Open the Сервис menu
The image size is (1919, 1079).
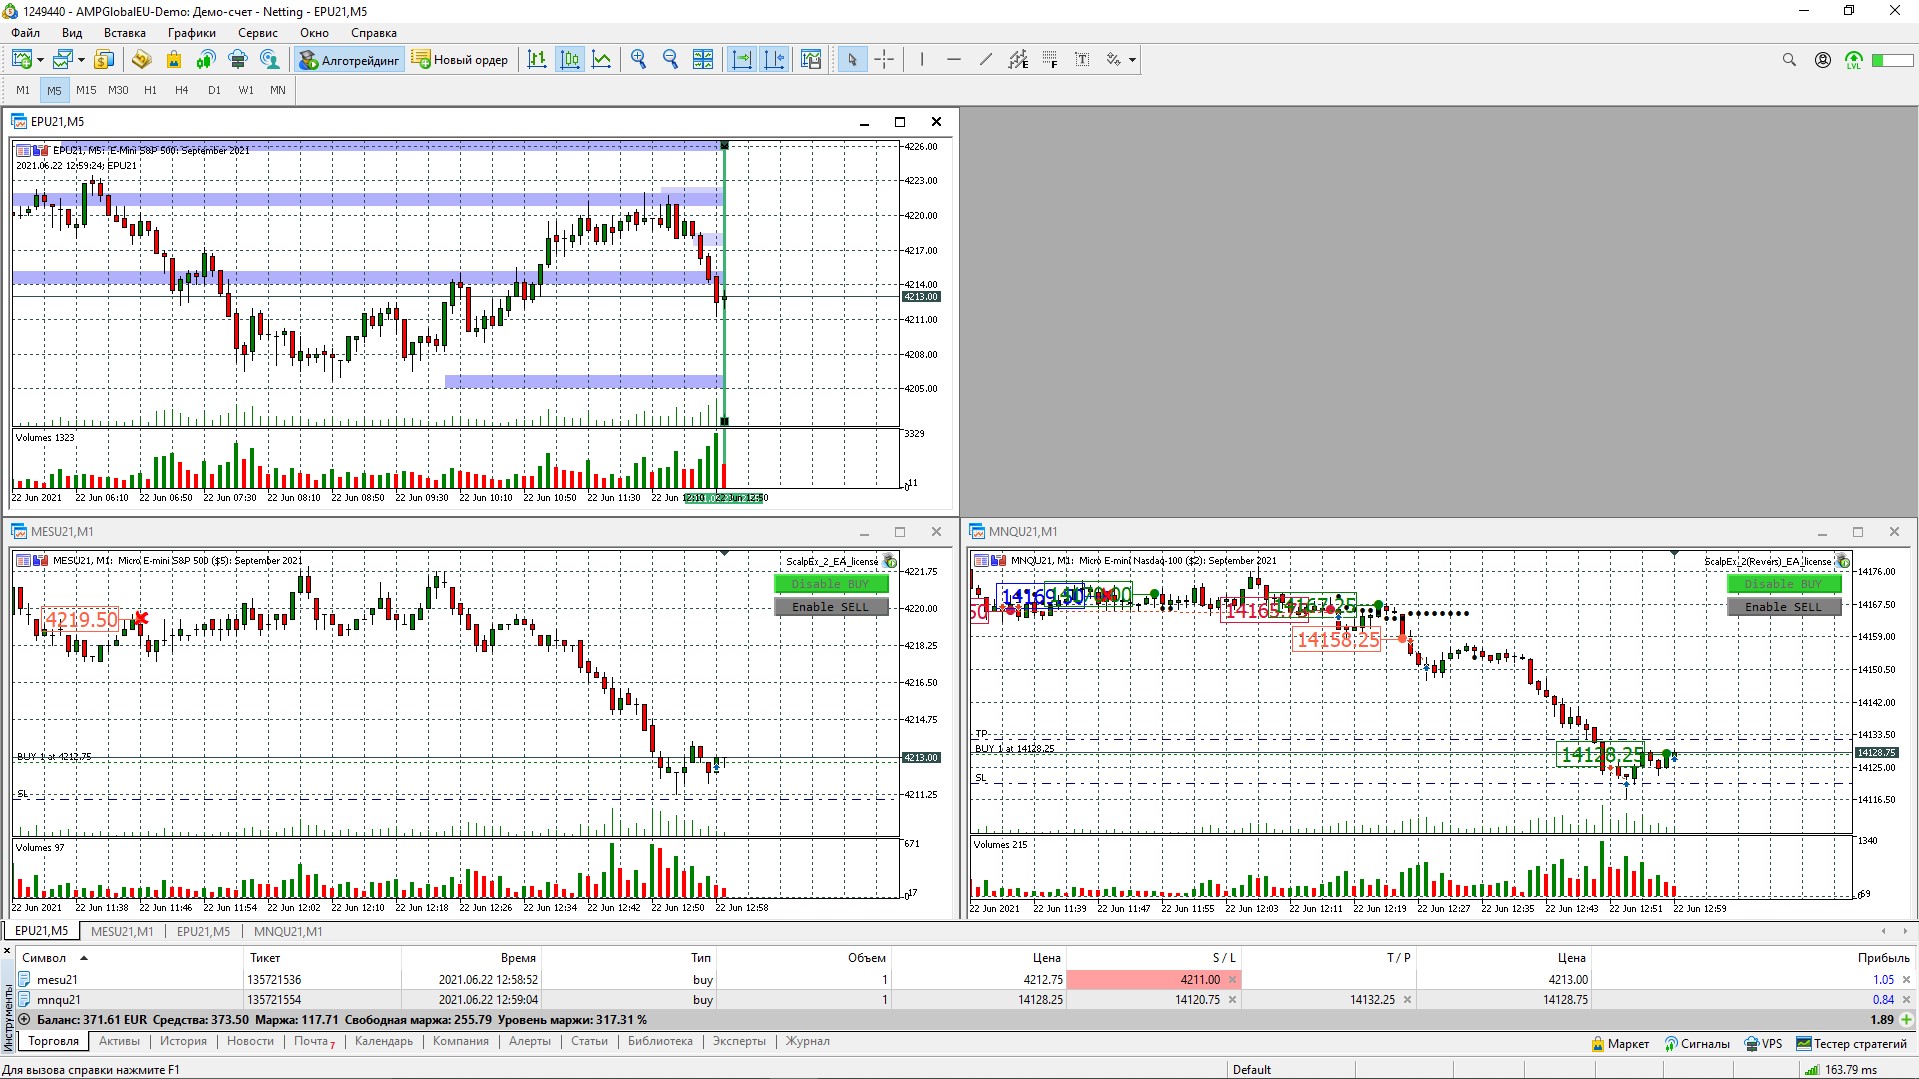(x=258, y=33)
